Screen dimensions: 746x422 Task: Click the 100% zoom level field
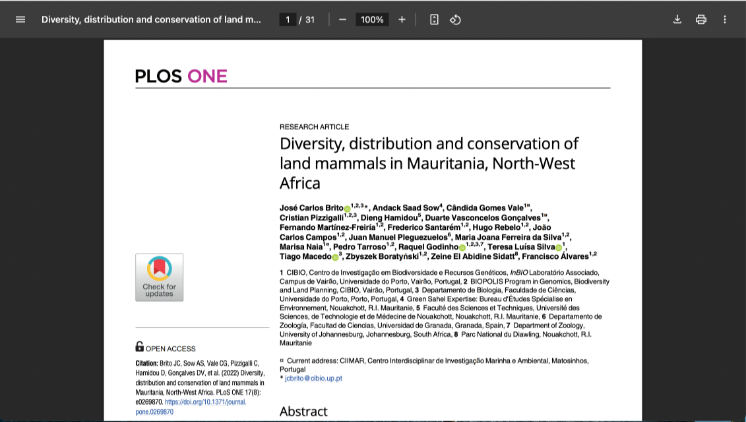click(372, 19)
